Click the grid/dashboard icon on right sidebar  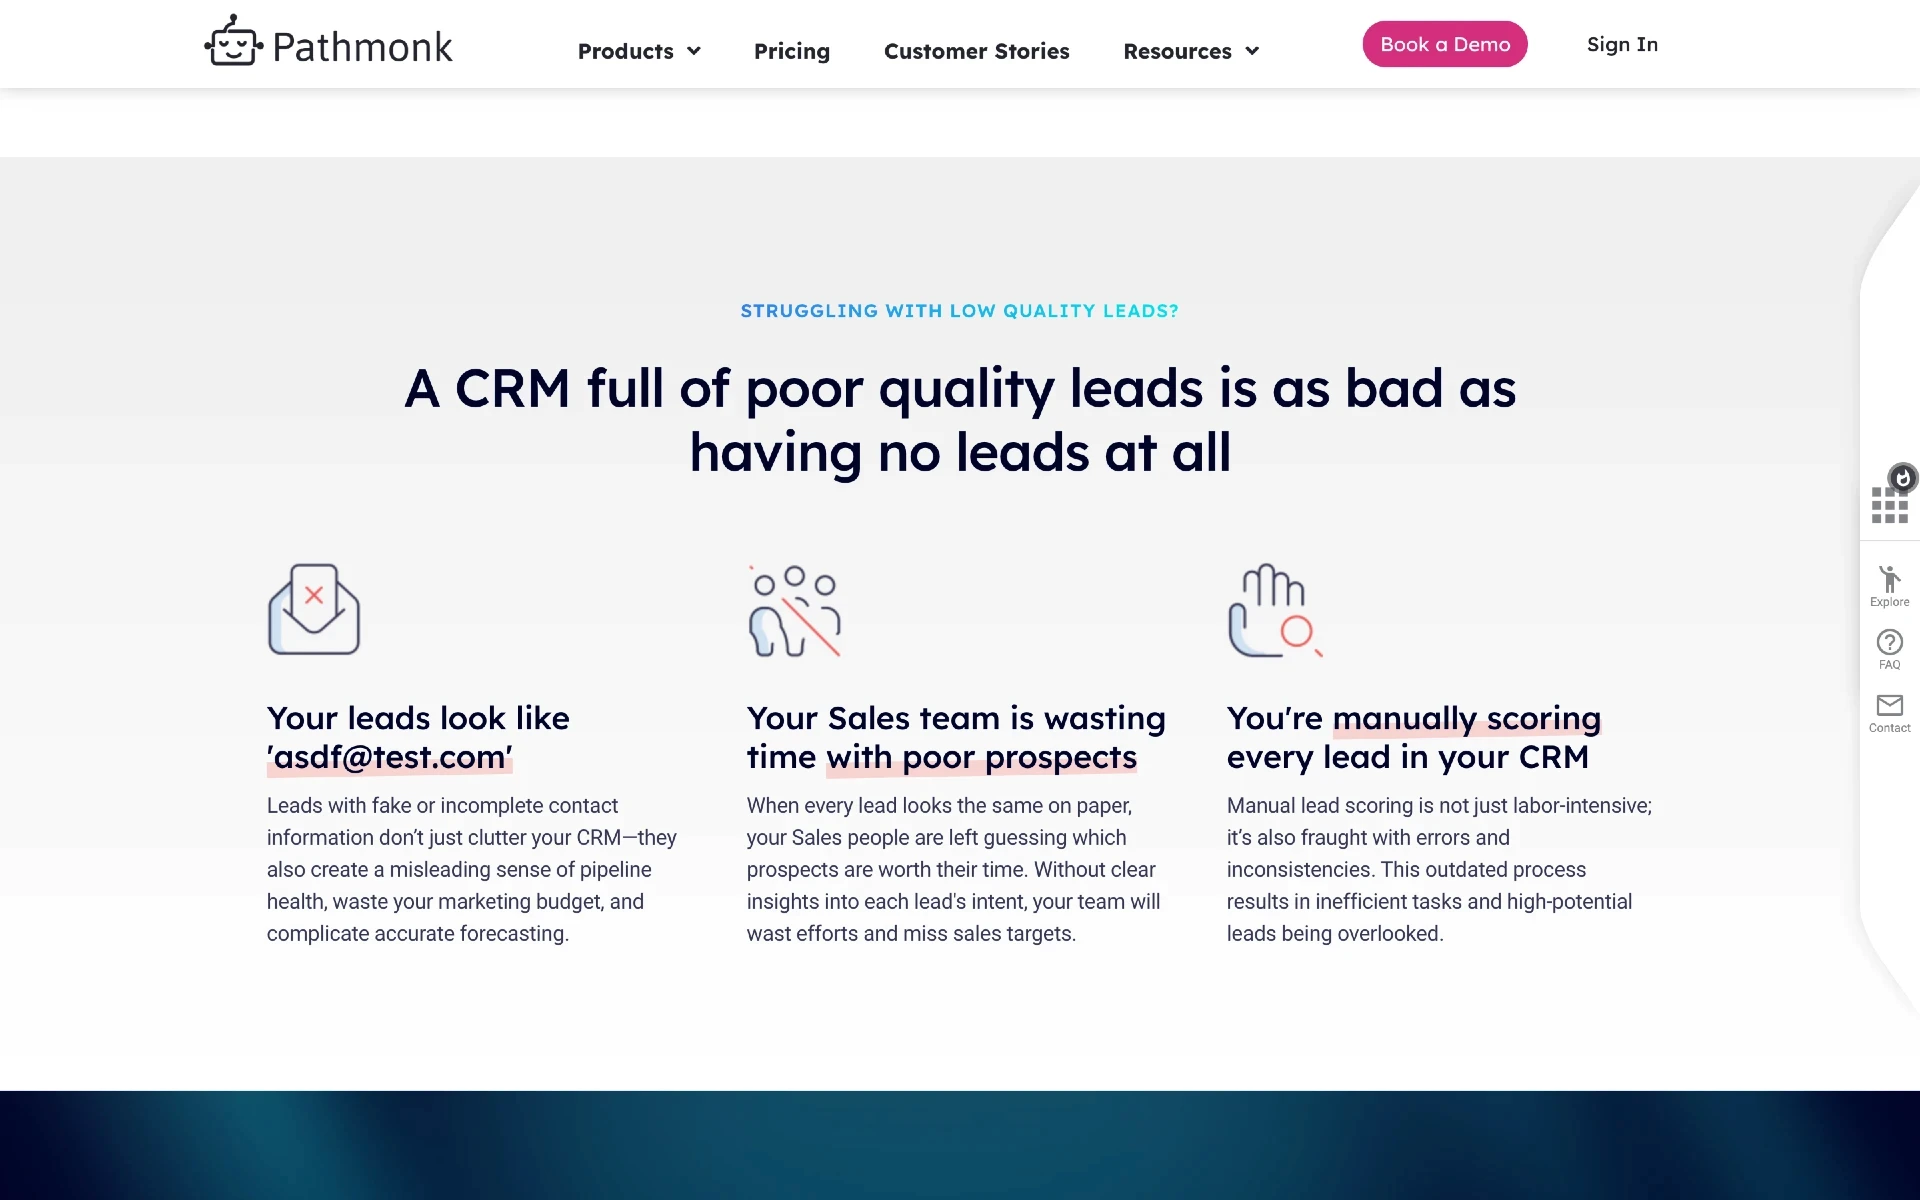pyautogui.click(x=1887, y=502)
